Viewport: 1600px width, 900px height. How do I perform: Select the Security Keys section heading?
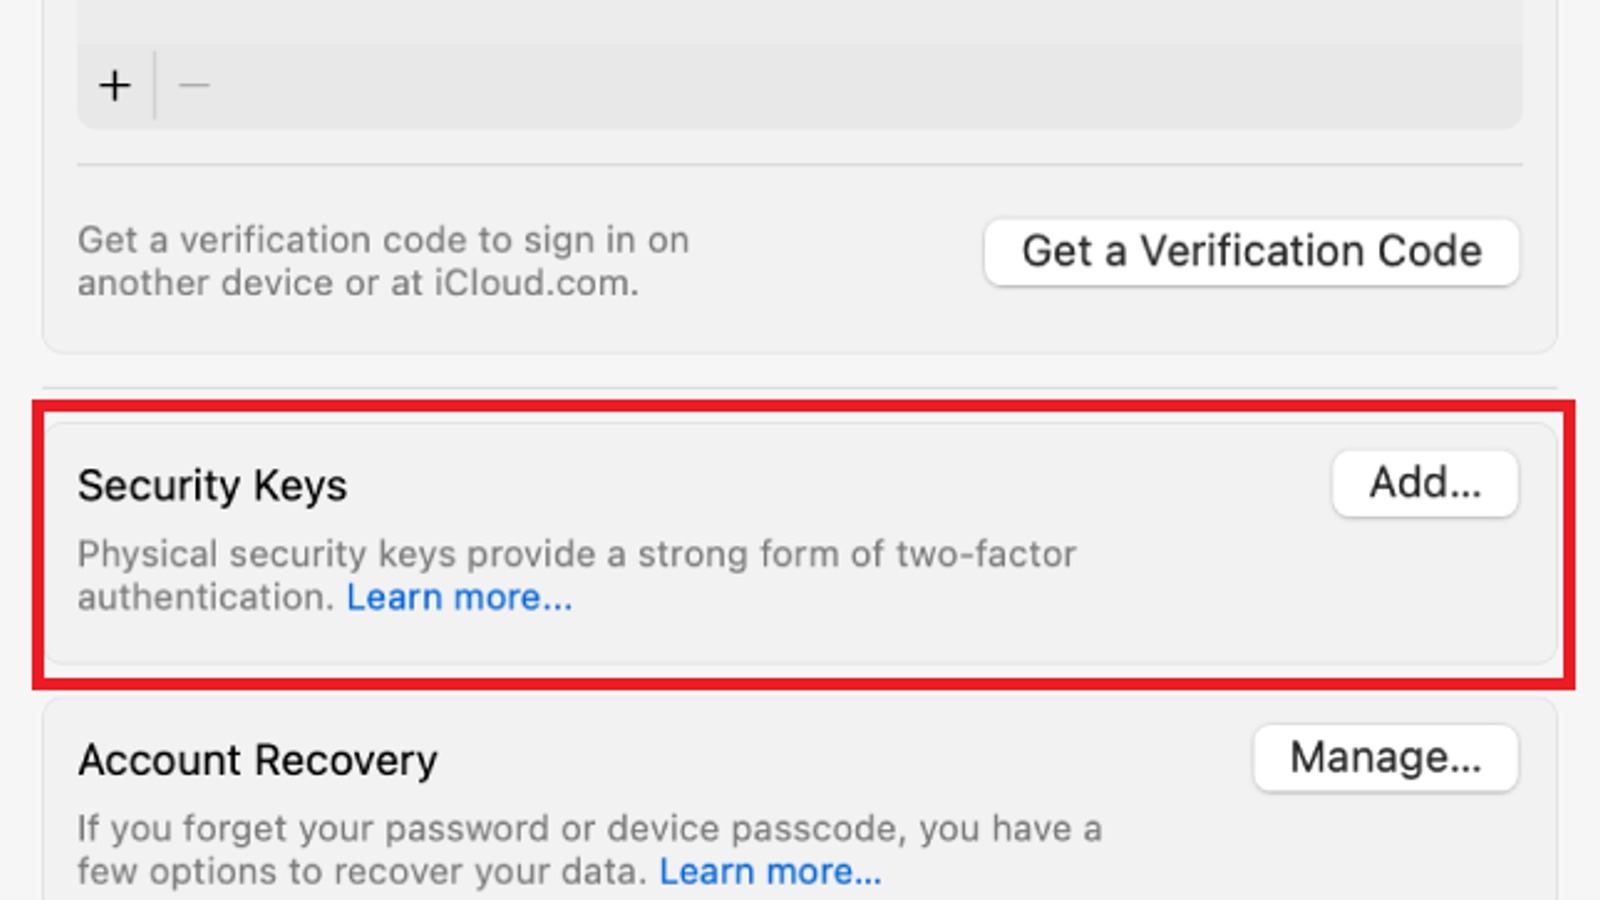[212, 486]
